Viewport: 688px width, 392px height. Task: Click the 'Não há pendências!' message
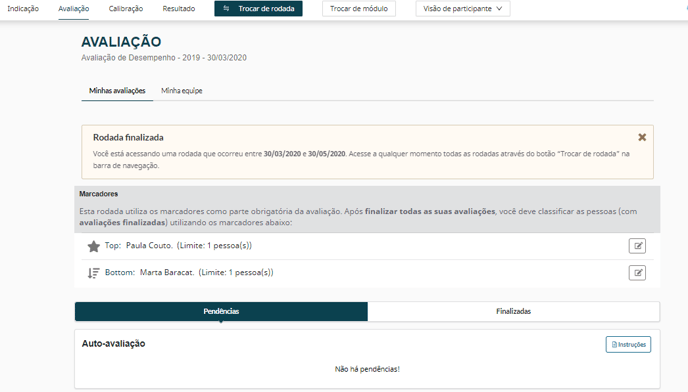[367, 369]
